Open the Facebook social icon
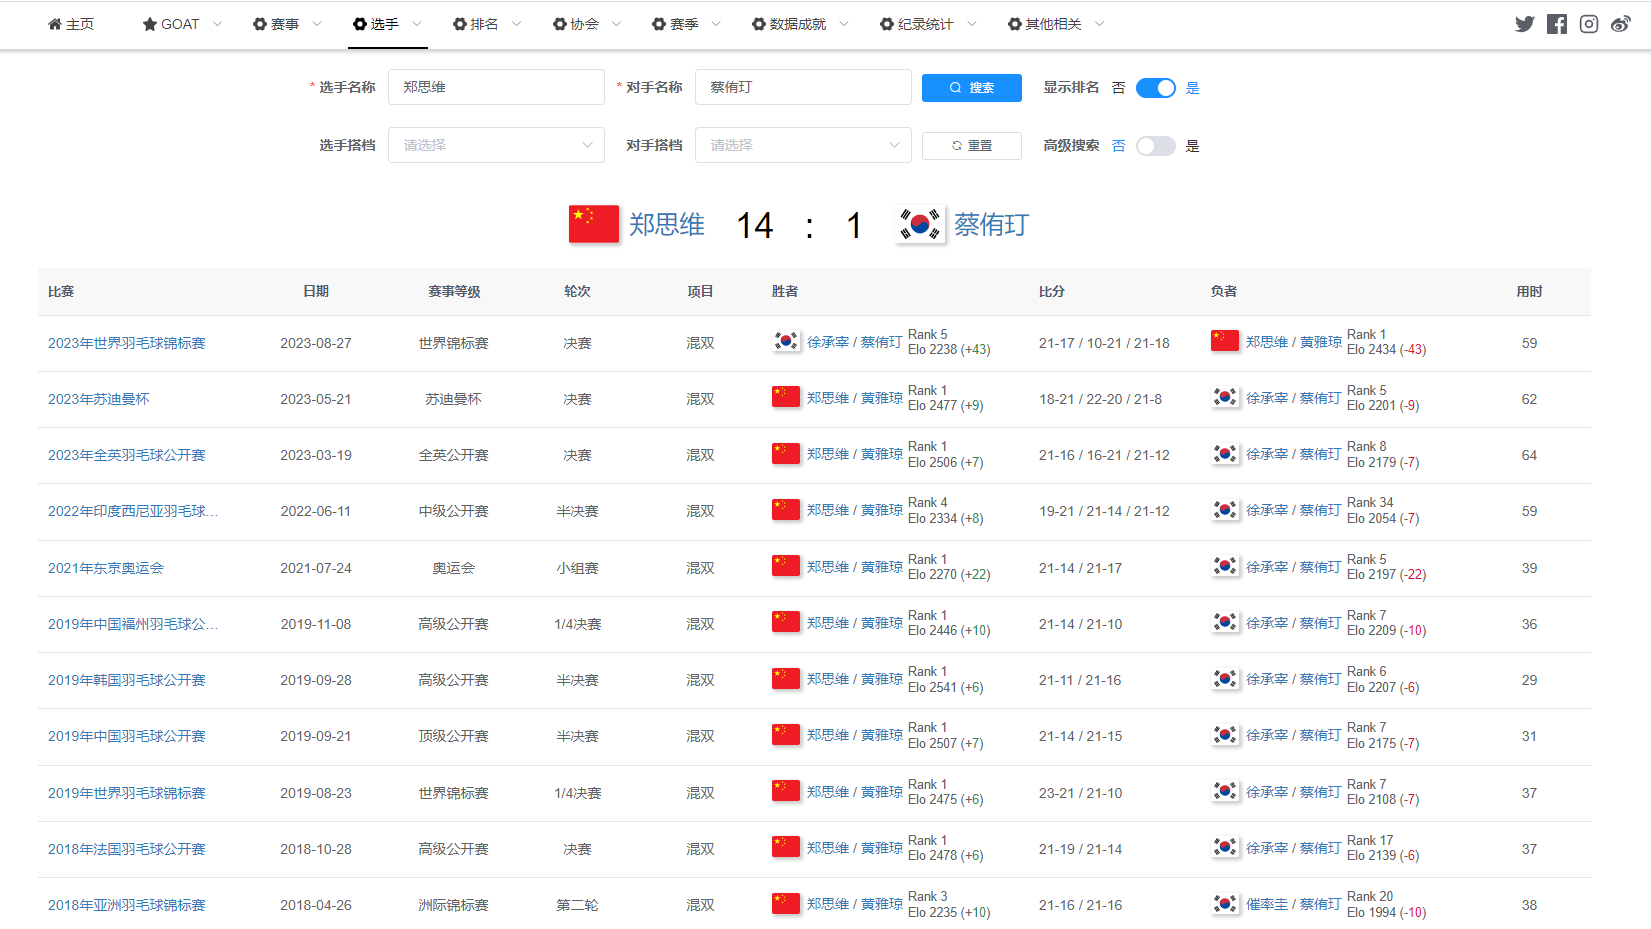Viewport: 1651px width, 929px height. click(x=1557, y=24)
